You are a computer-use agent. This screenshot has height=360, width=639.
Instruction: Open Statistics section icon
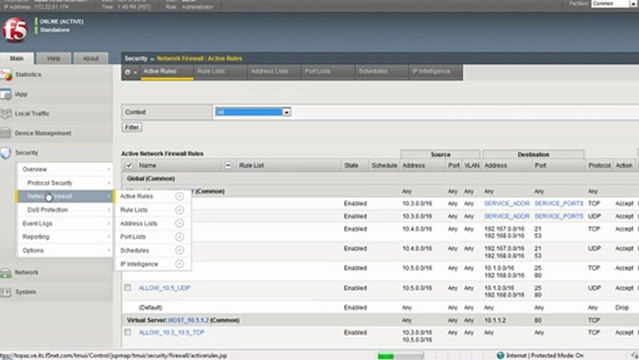[6, 75]
